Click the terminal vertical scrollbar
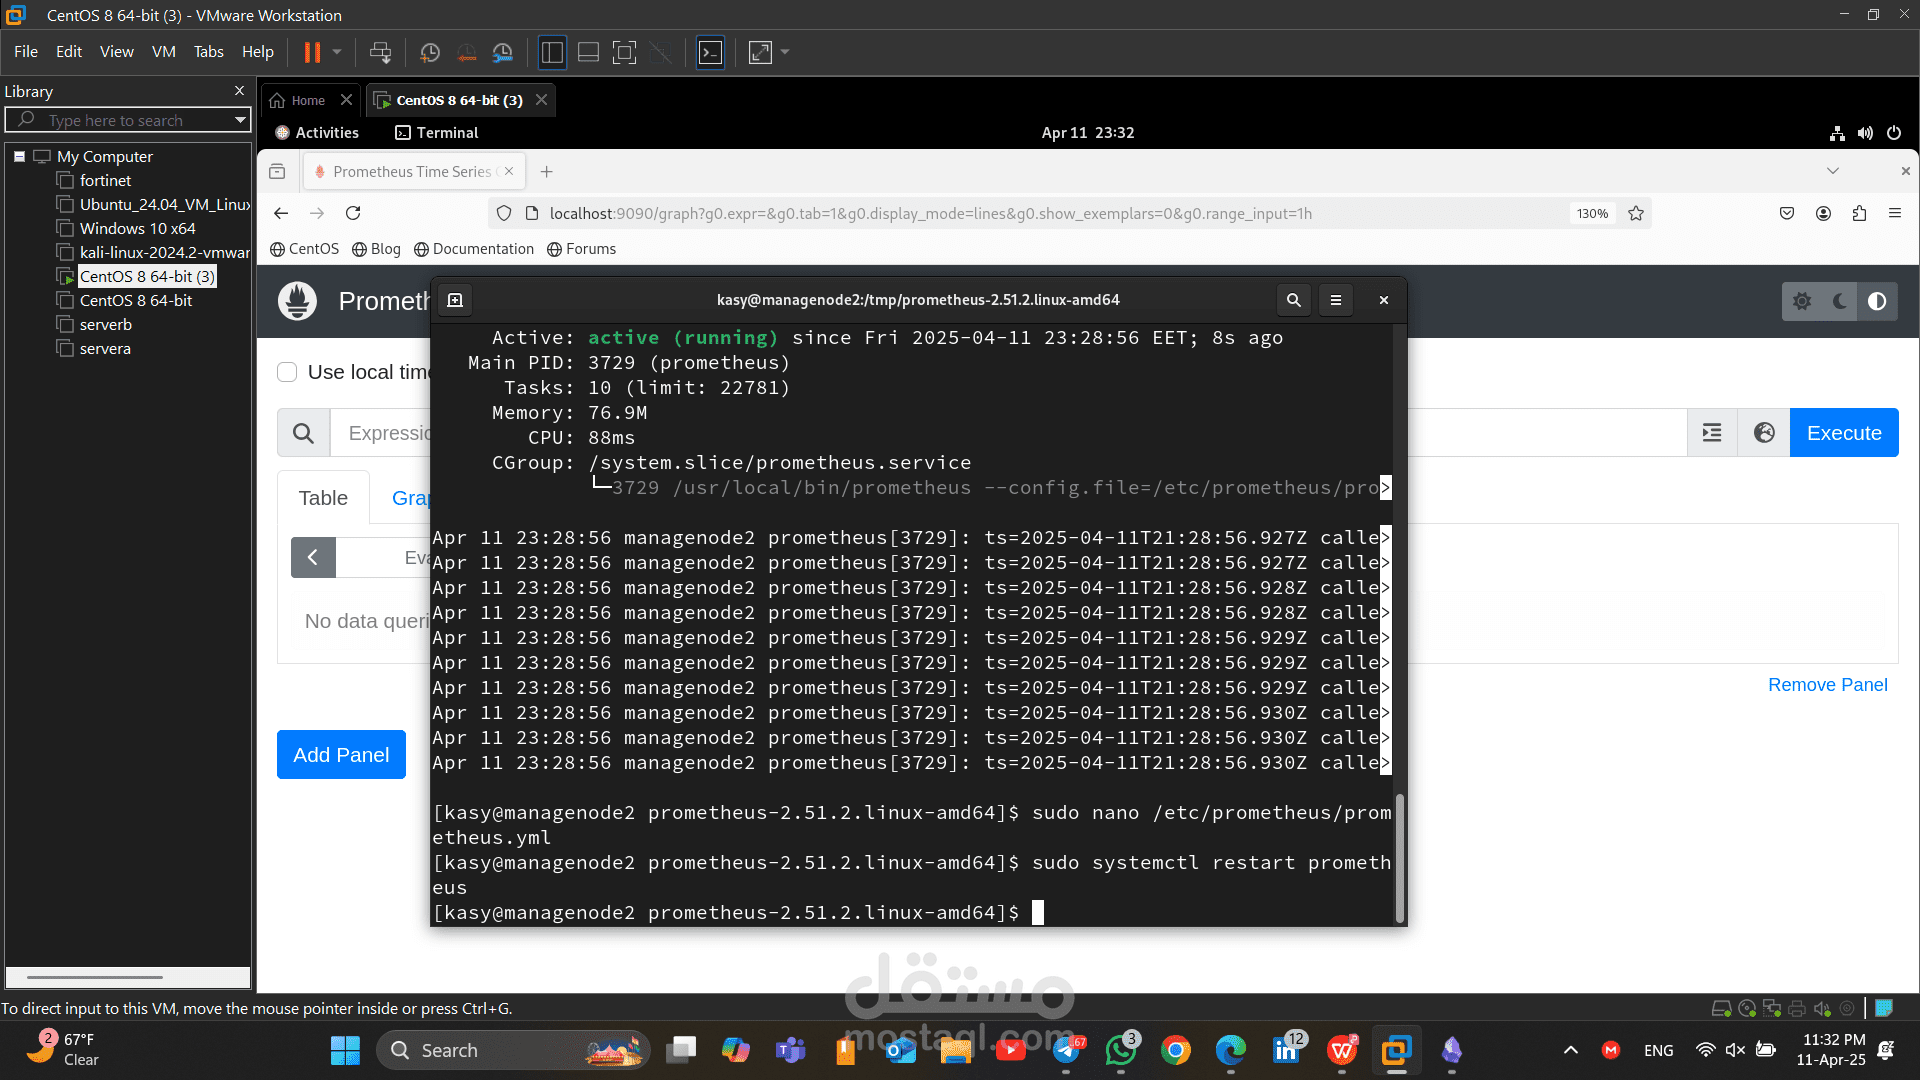The height and width of the screenshot is (1080, 1920). coord(1400,858)
